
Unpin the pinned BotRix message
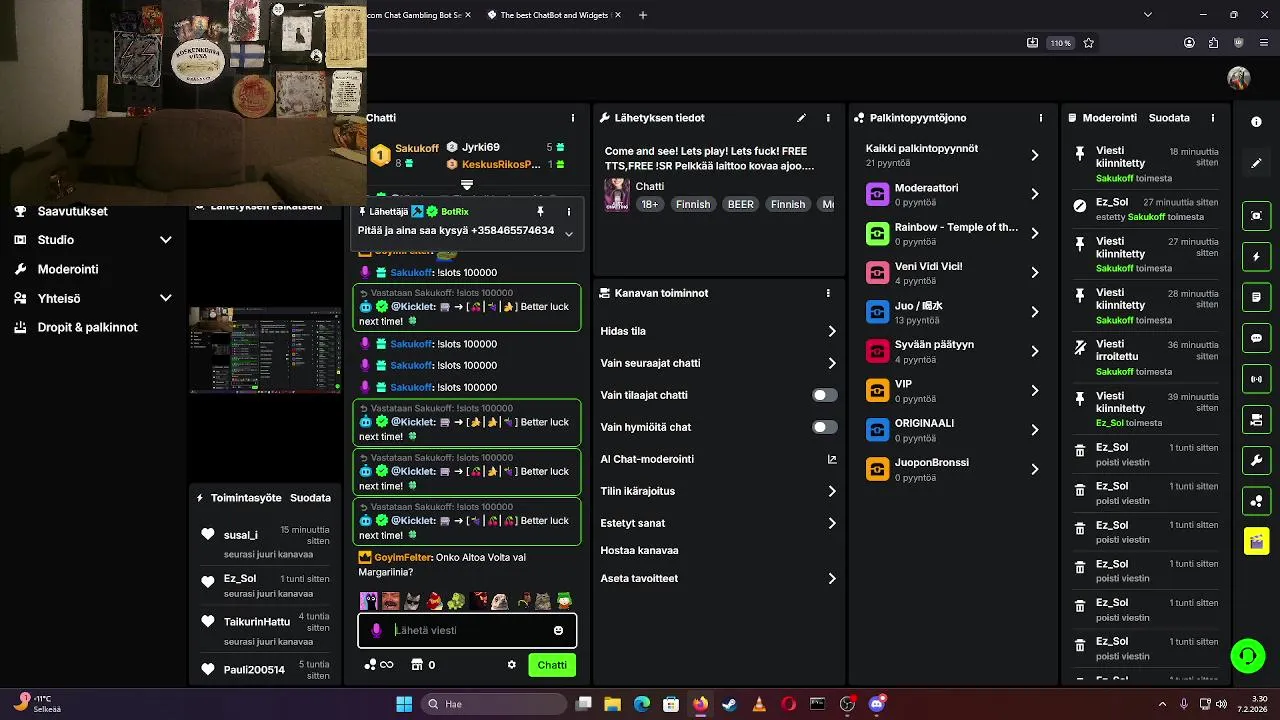pyautogui.click(x=540, y=212)
